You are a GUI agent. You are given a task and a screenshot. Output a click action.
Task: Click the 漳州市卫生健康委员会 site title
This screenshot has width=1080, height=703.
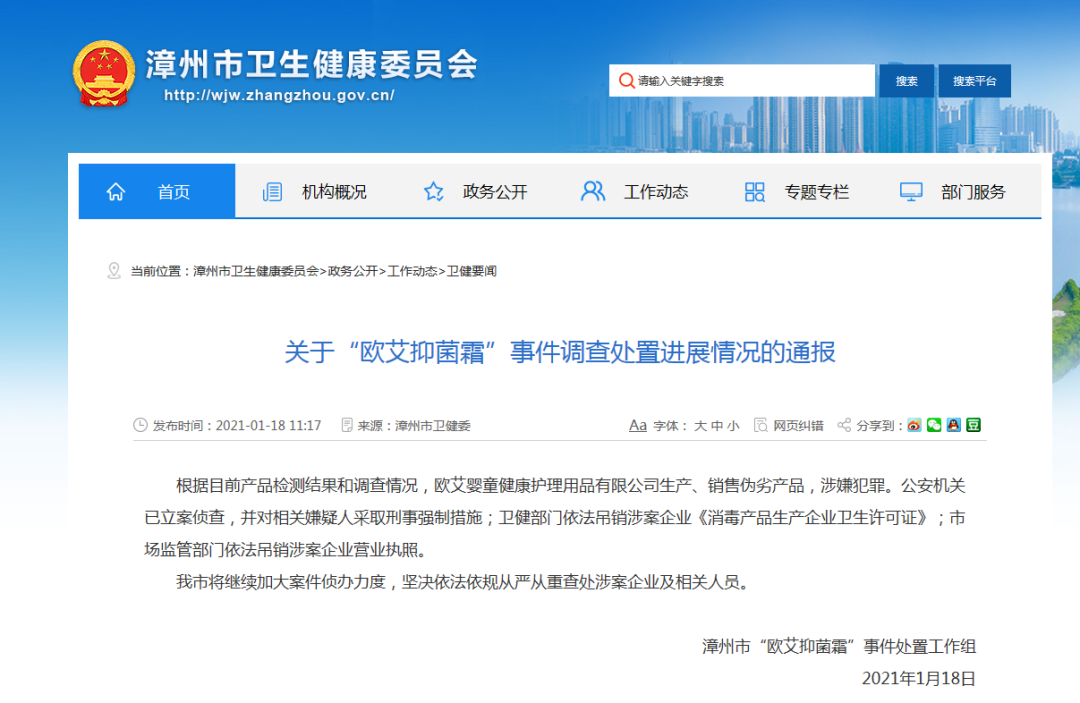[311, 64]
